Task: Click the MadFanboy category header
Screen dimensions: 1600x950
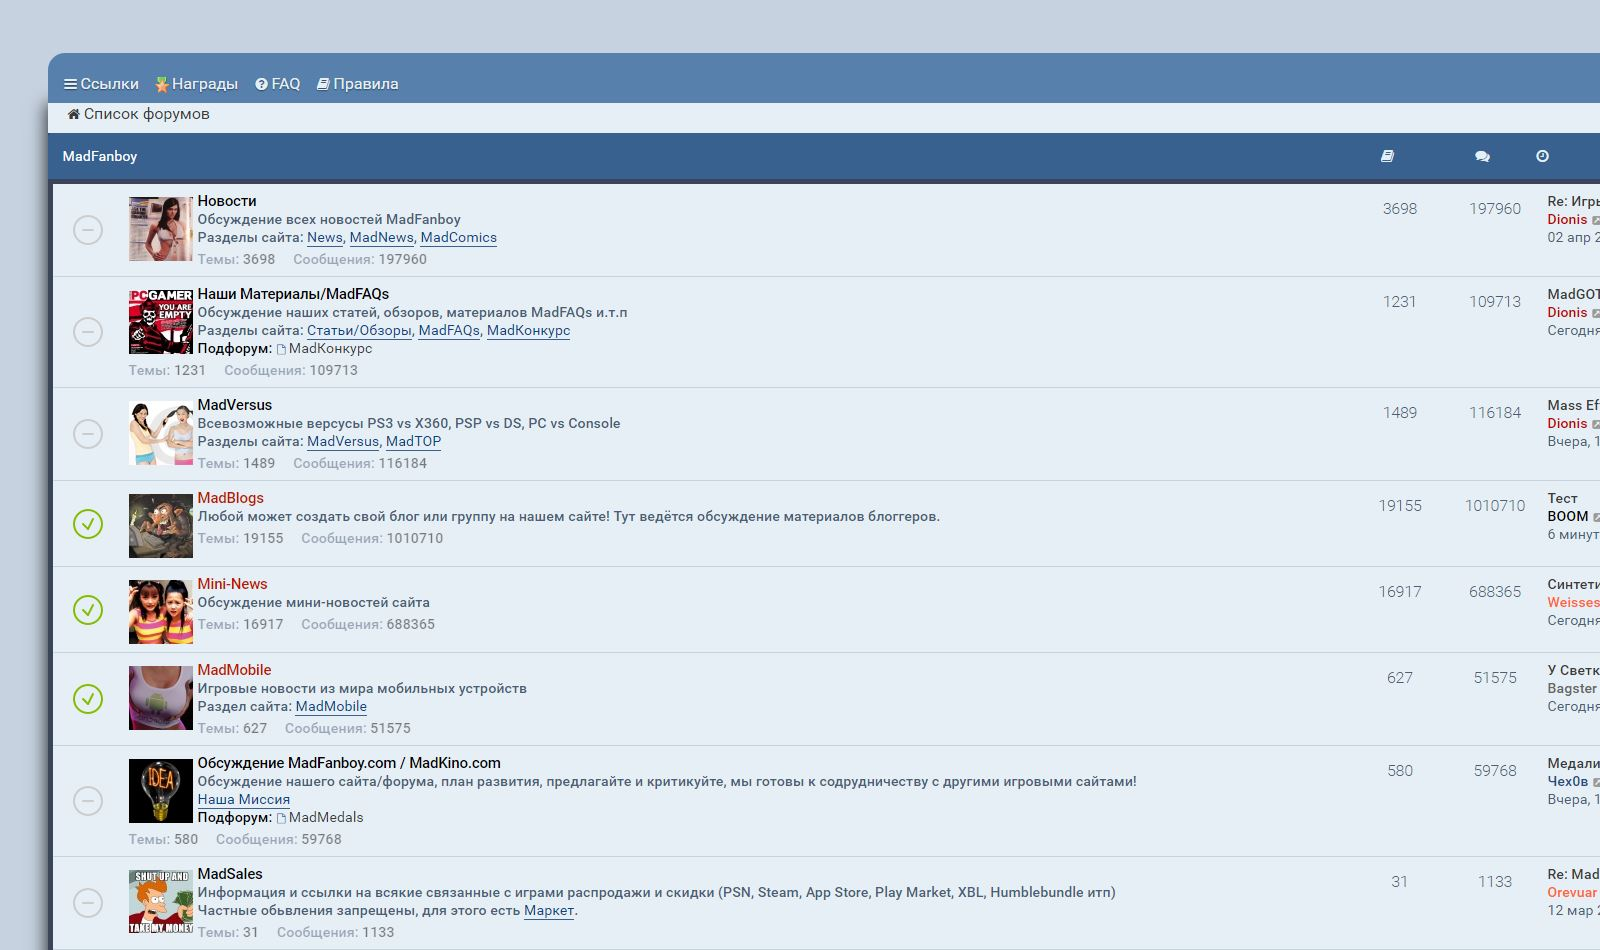Action: coord(100,156)
